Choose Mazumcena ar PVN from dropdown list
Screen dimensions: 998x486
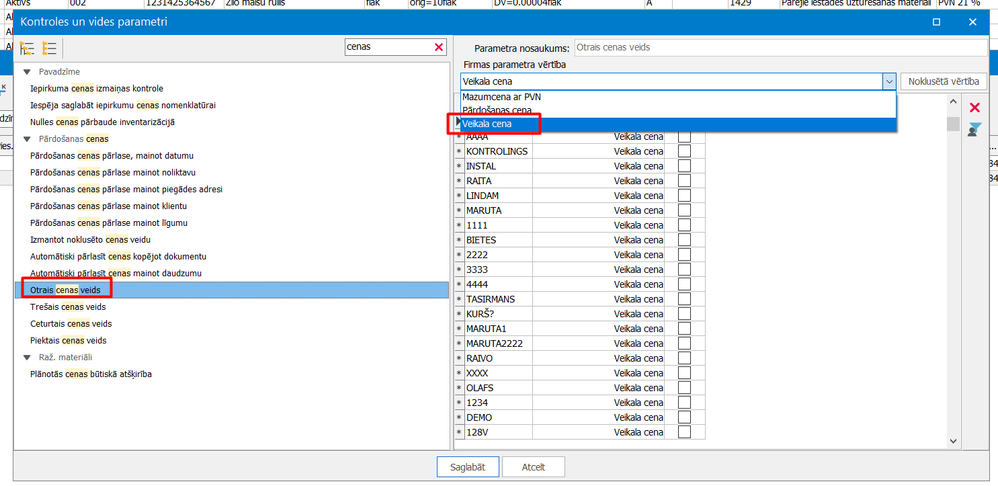[678, 97]
